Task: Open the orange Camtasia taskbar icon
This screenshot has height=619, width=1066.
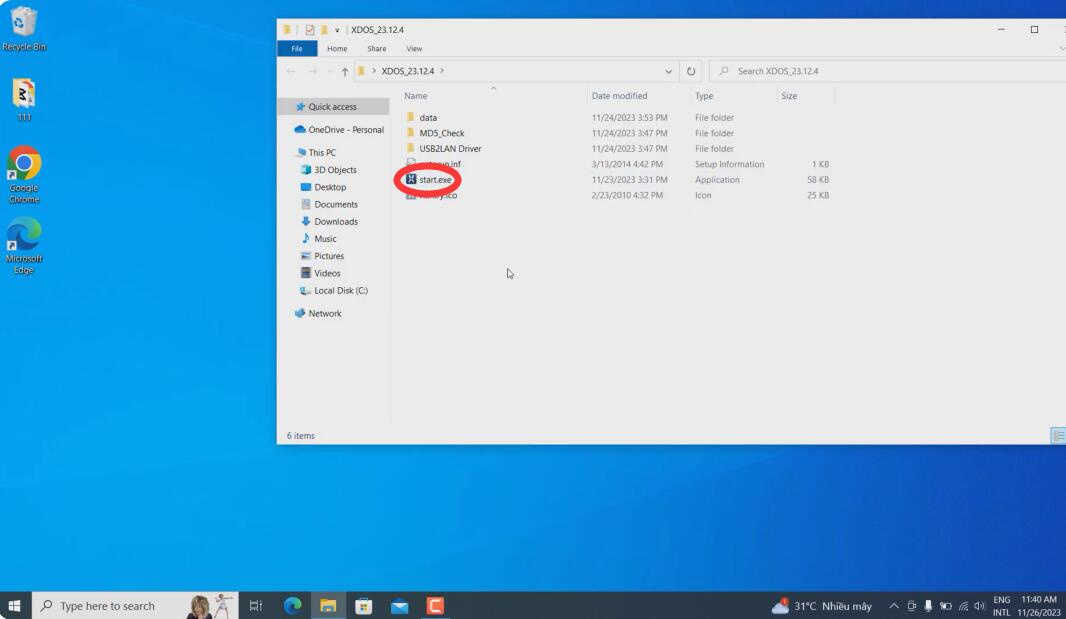Action: [435, 605]
